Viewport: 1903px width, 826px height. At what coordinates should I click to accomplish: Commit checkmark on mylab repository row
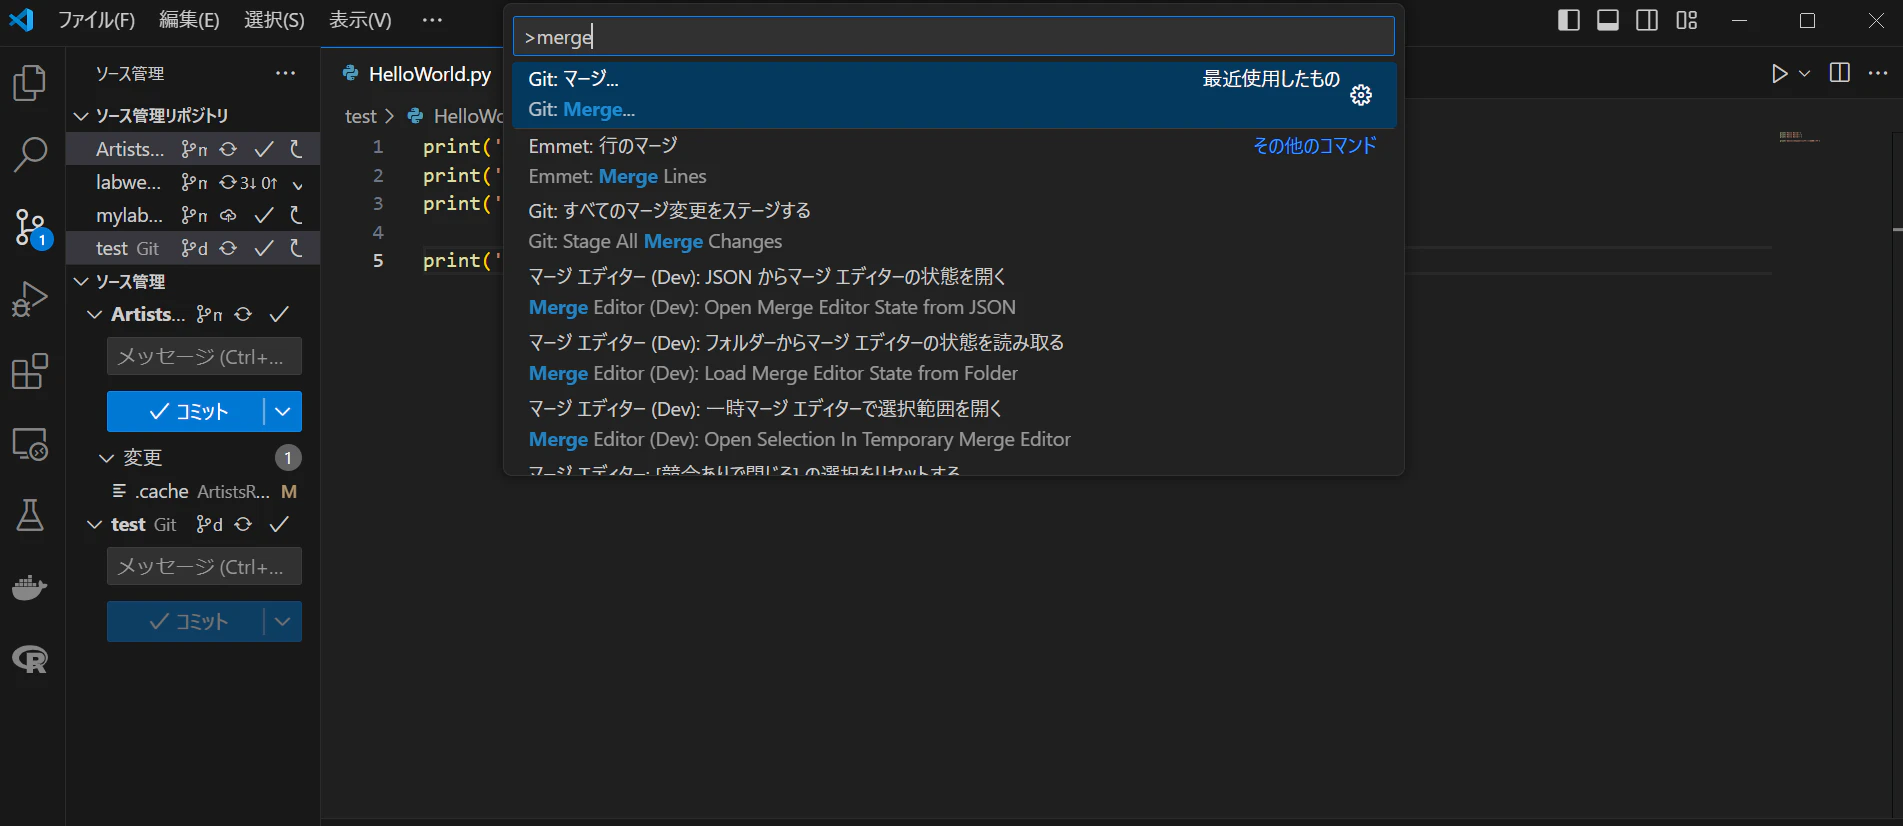click(x=264, y=215)
